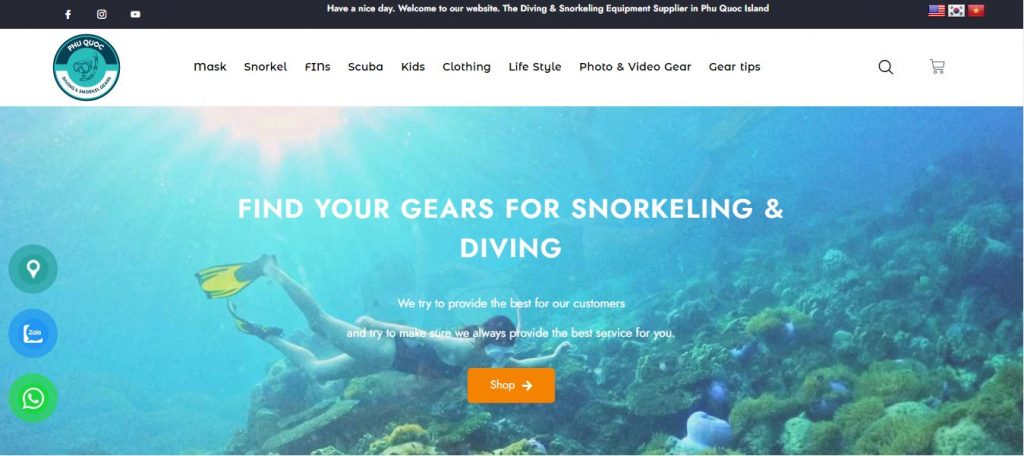Click the Phu Quoc Diving logo
1024x456 pixels.
86,67
